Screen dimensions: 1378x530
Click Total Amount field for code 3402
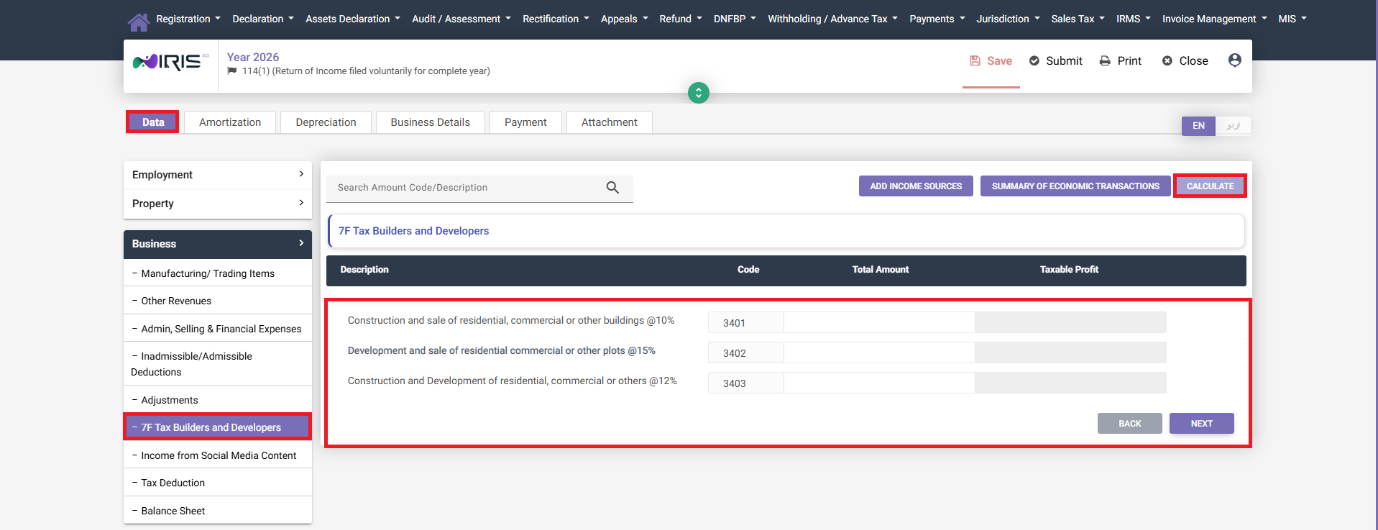(x=879, y=353)
